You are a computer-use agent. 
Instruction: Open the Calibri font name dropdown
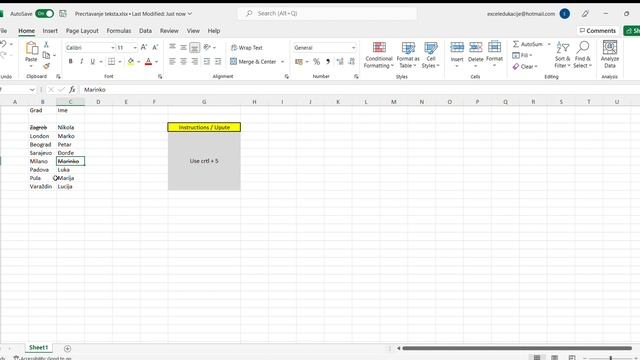tap(113, 48)
